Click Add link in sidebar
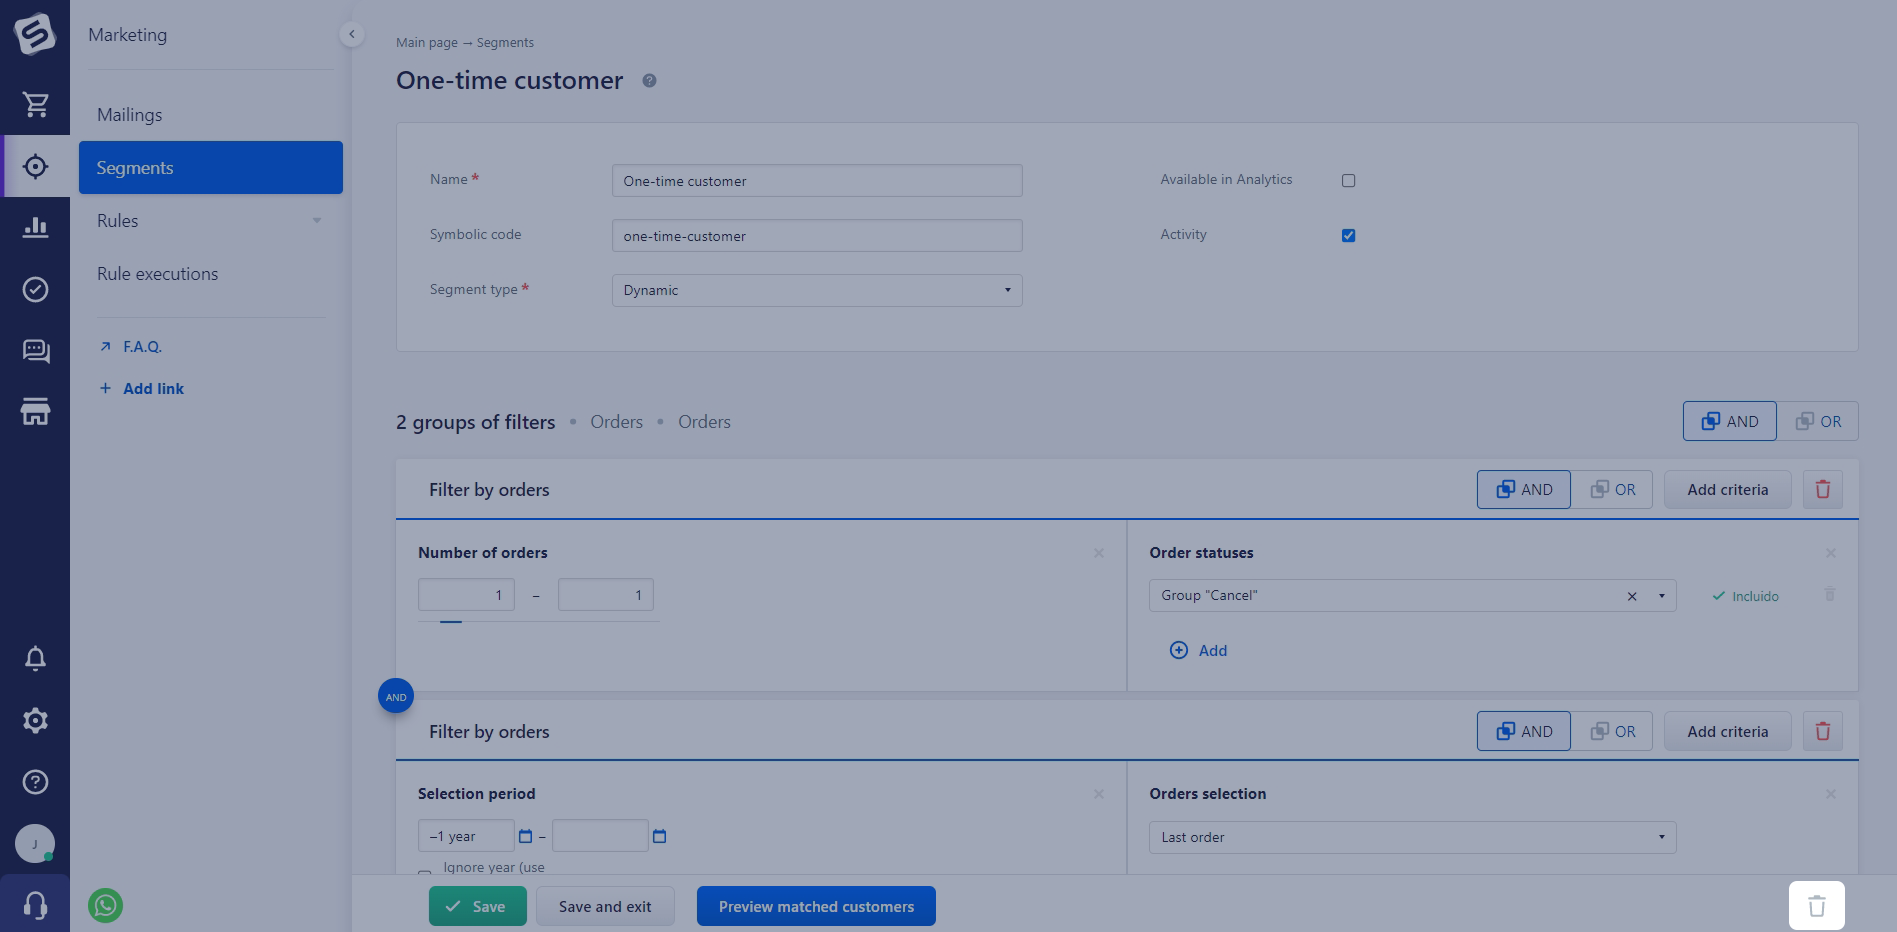Image resolution: width=1897 pixels, height=932 pixels. 153,389
